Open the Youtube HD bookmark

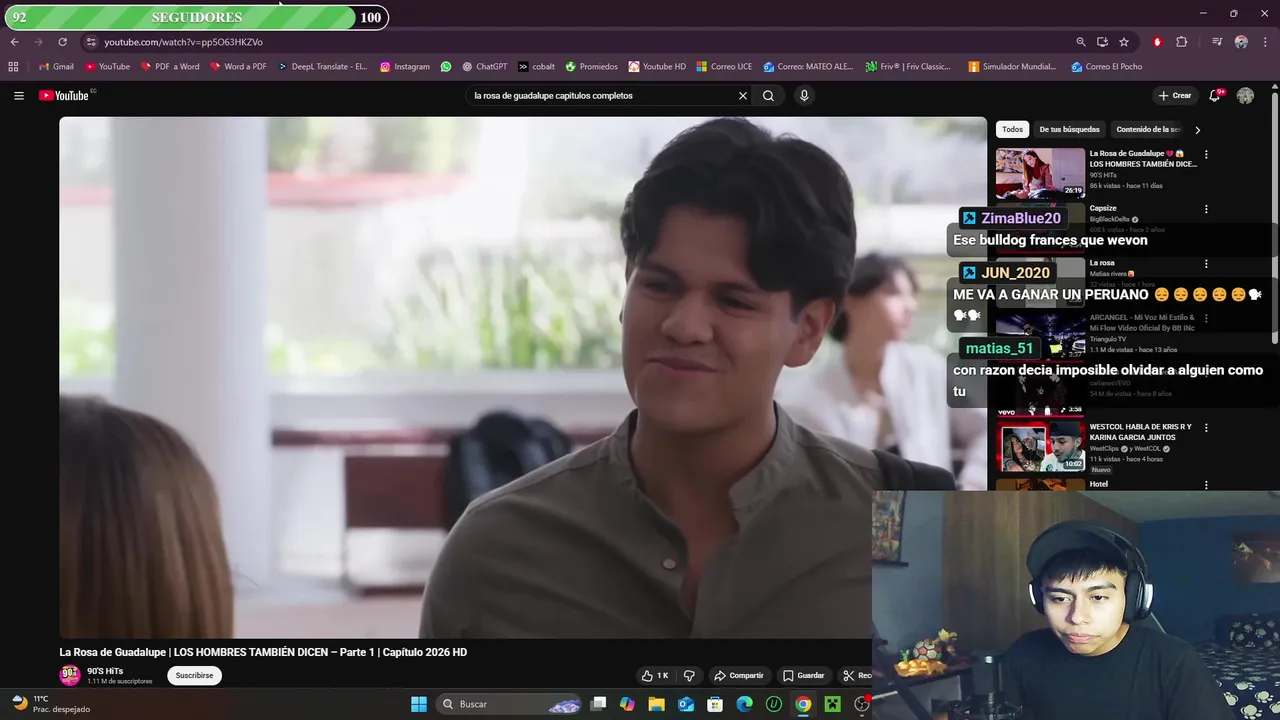(657, 67)
